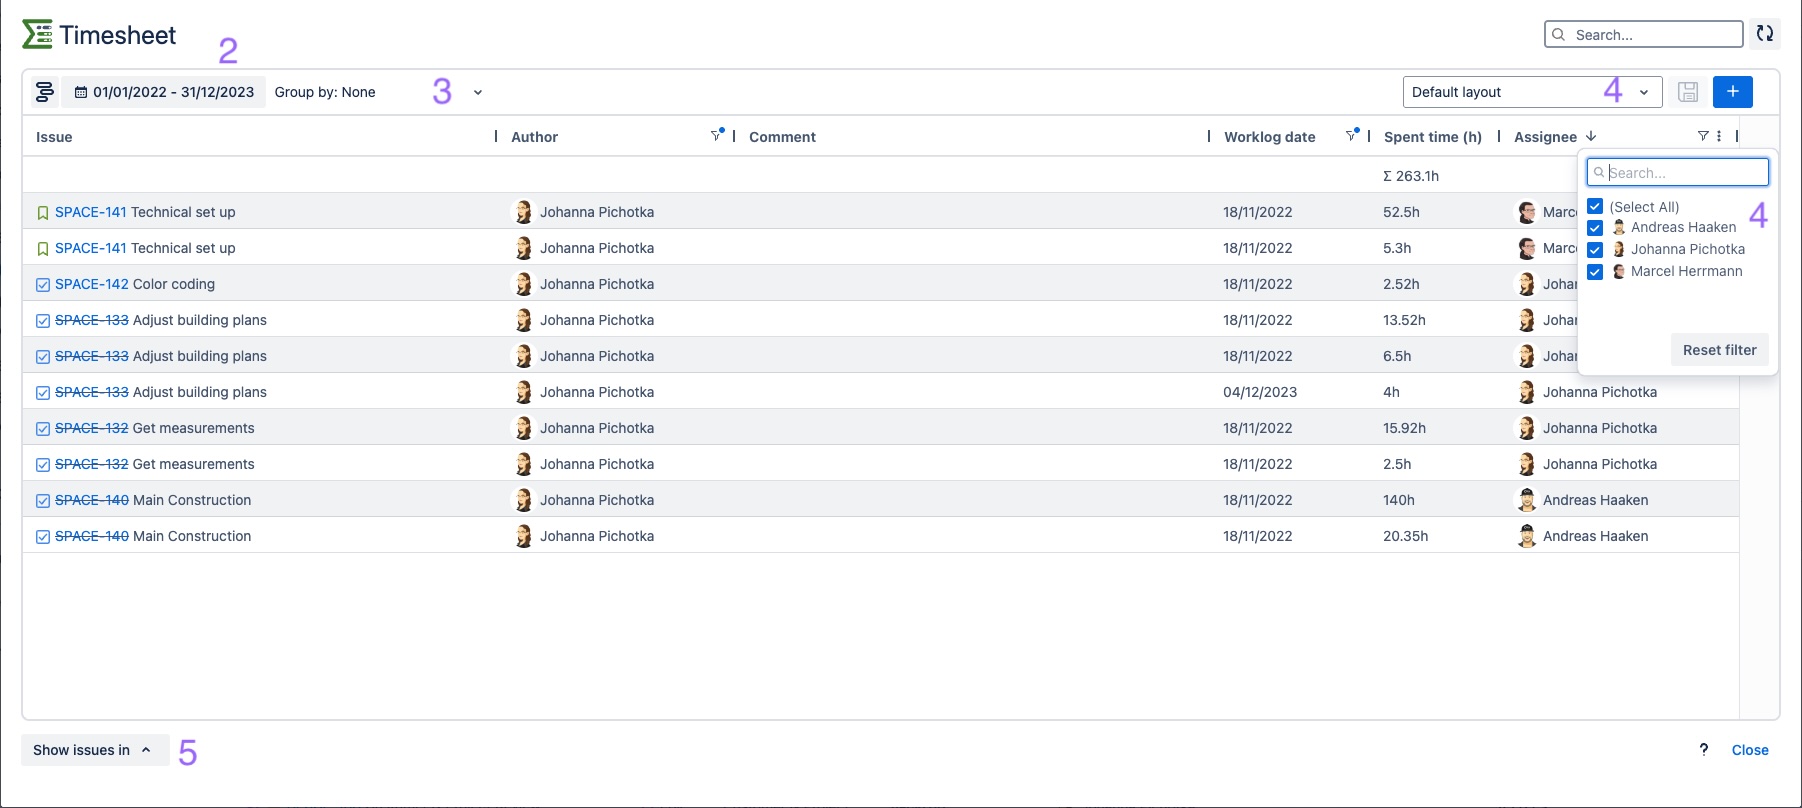Open the Author column filter icon
This screenshot has width=1802, height=808.
716,136
